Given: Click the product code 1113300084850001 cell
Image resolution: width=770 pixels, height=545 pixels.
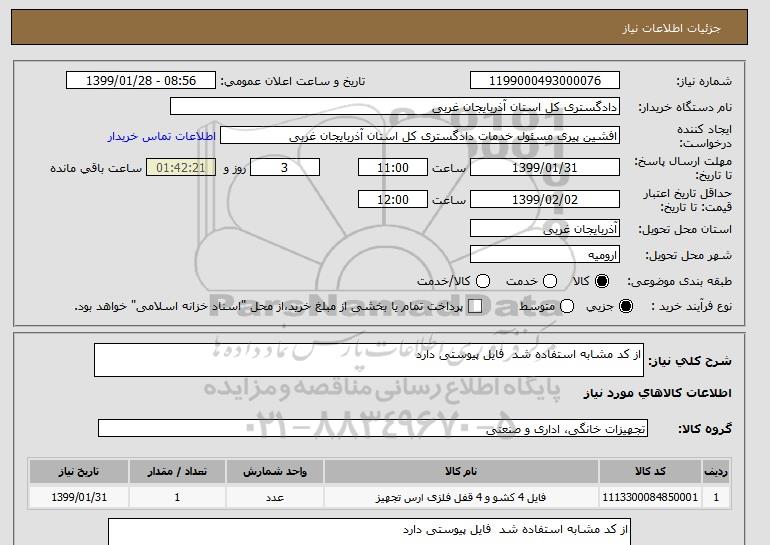Looking at the screenshot, I should 650,497.
